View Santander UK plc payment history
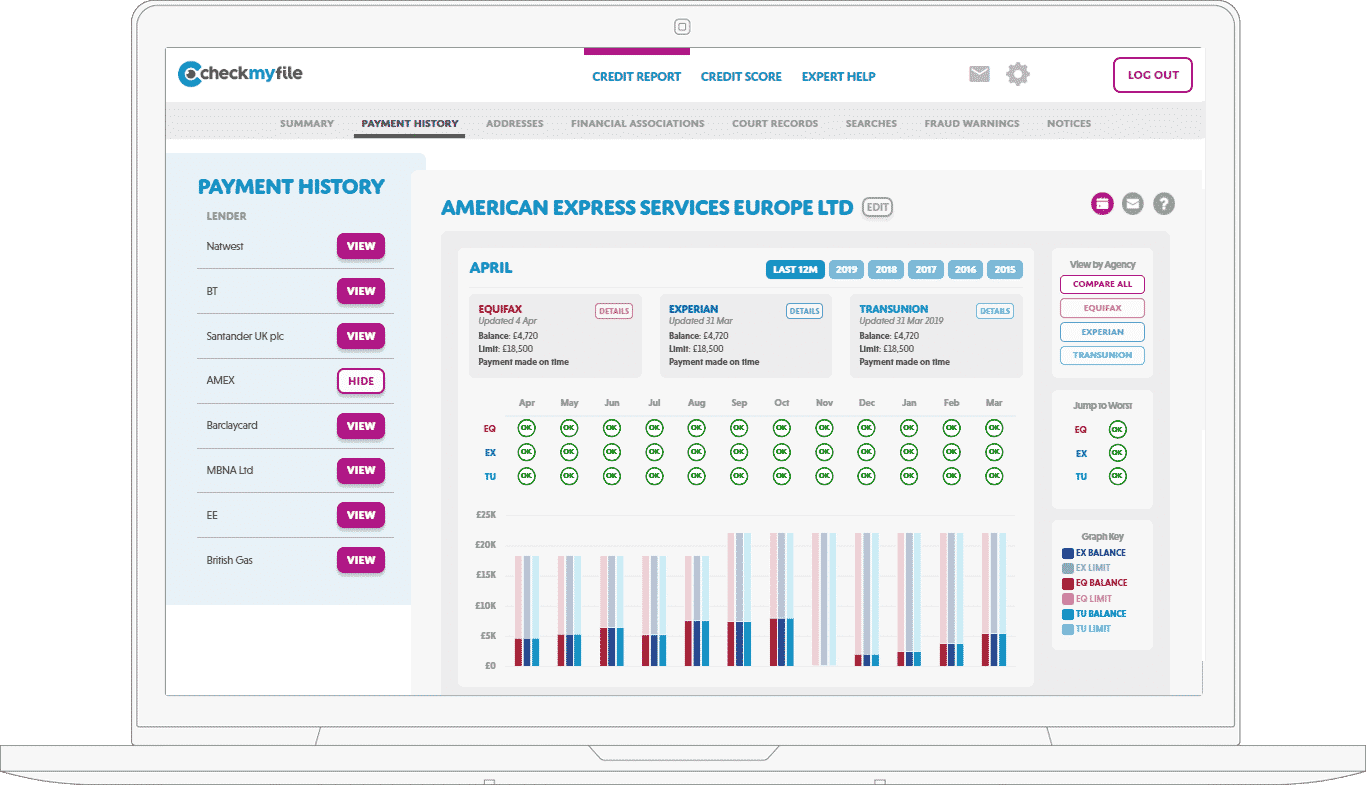The image size is (1366, 785). tap(361, 336)
